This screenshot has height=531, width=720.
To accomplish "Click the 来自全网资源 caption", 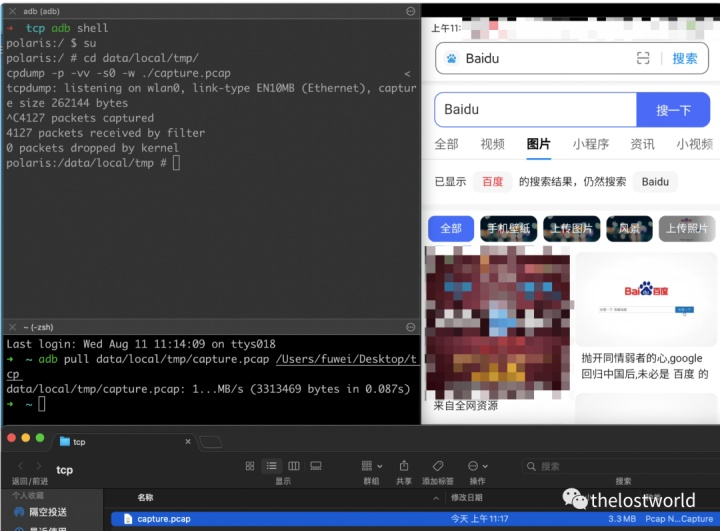I will click(x=465, y=406).
